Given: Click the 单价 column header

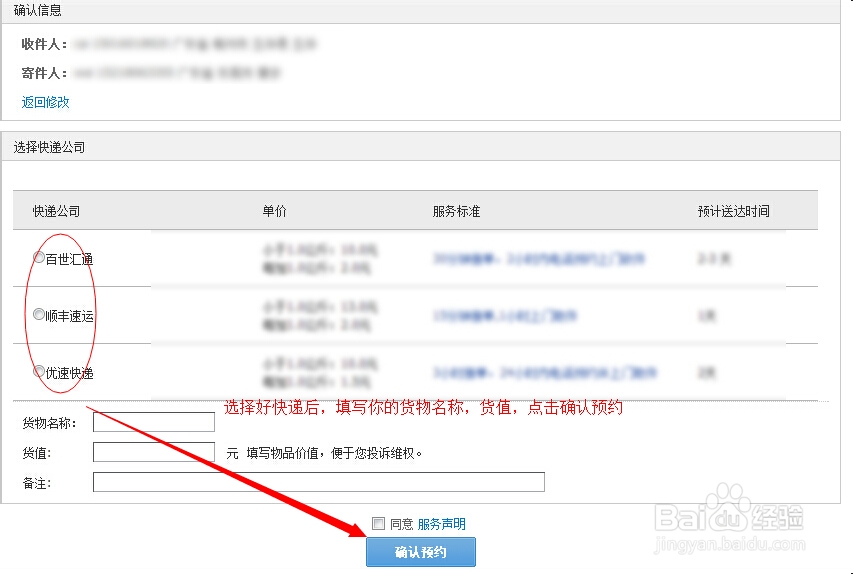Looking at the screenshot, I should (x=274, y=211).
